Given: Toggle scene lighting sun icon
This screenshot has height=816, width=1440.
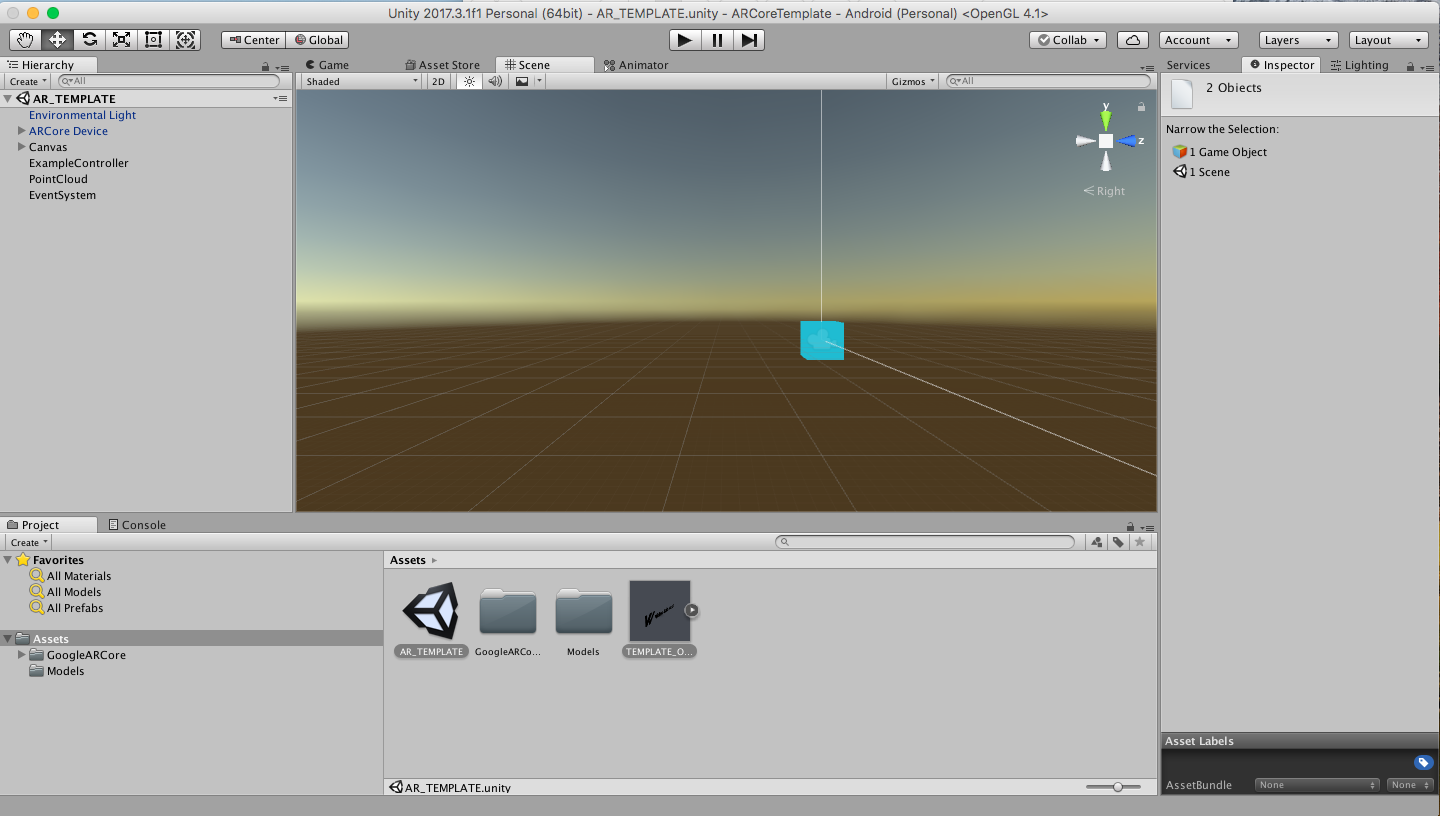Looking at the screenshot, I should coord(469,82).
